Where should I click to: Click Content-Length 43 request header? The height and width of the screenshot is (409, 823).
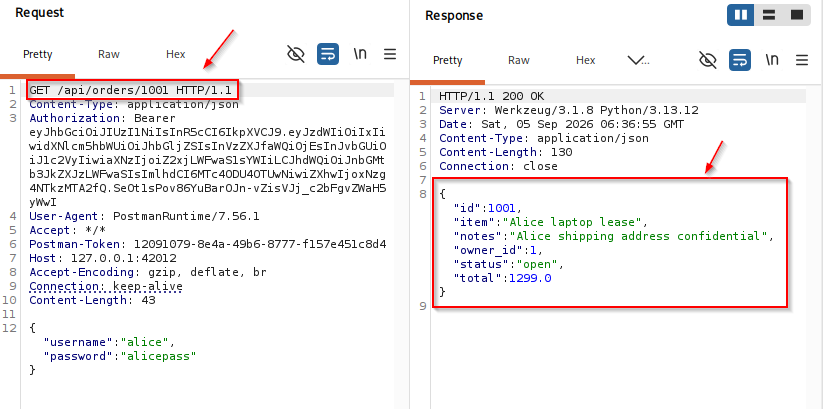pyautogui.click(x=92, y=300)
